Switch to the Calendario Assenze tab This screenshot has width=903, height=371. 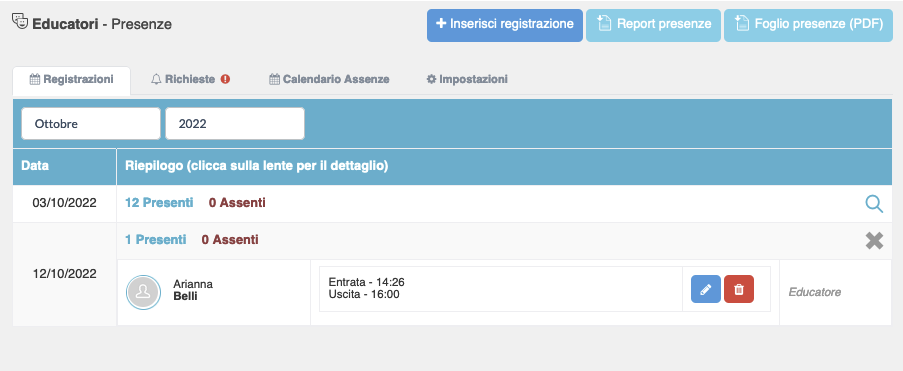pos(329,80)
